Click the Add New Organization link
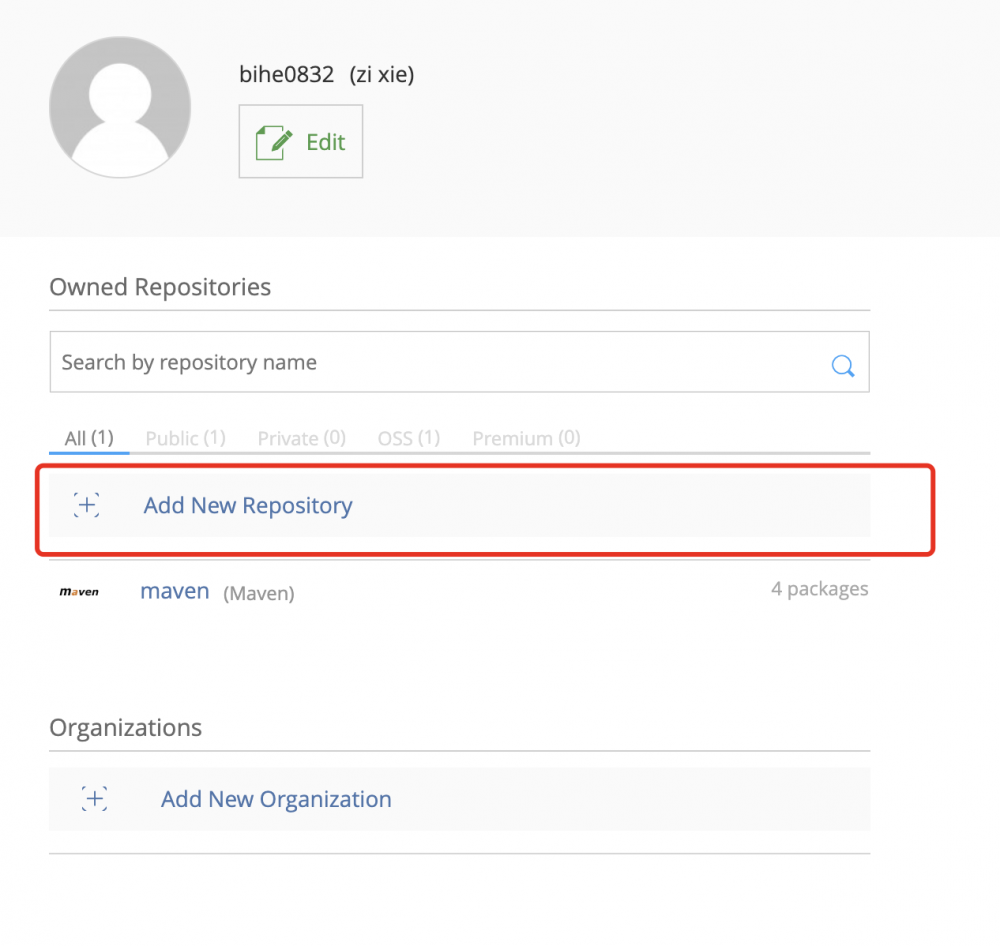 276,799
